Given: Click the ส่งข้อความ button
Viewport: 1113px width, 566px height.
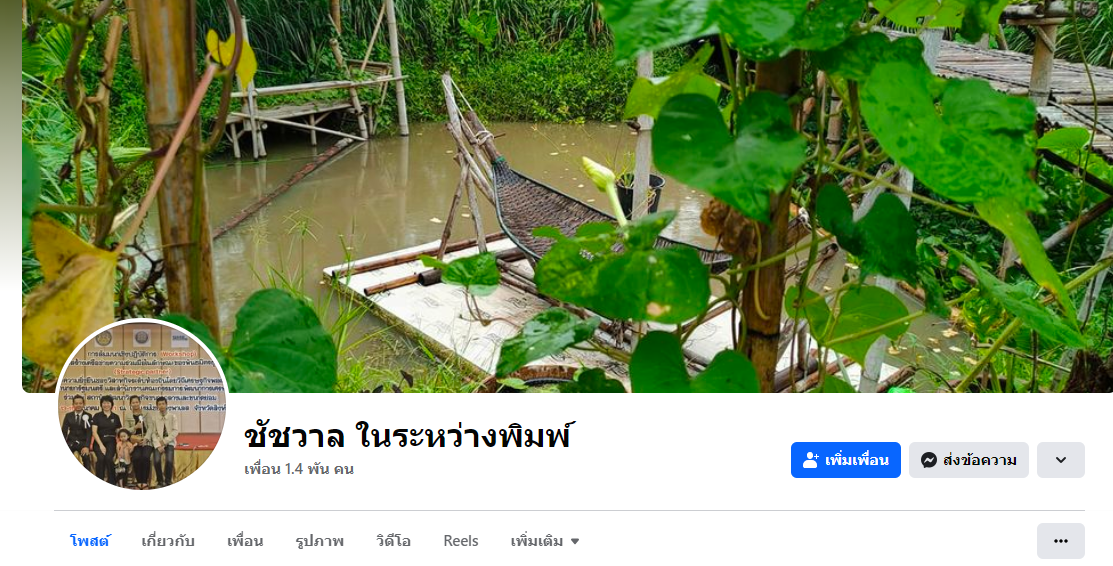Looking at the screenshot, I should coord(969,460).
